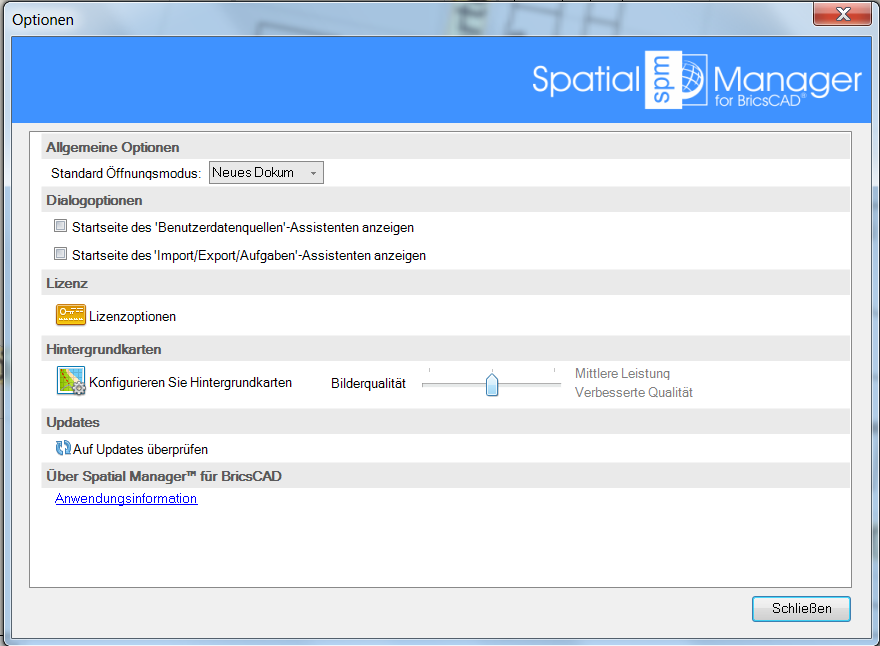The image size is (880, 646).
Task: Click the arrow on the Neues Dokum combobox
Action: point(314,172)
